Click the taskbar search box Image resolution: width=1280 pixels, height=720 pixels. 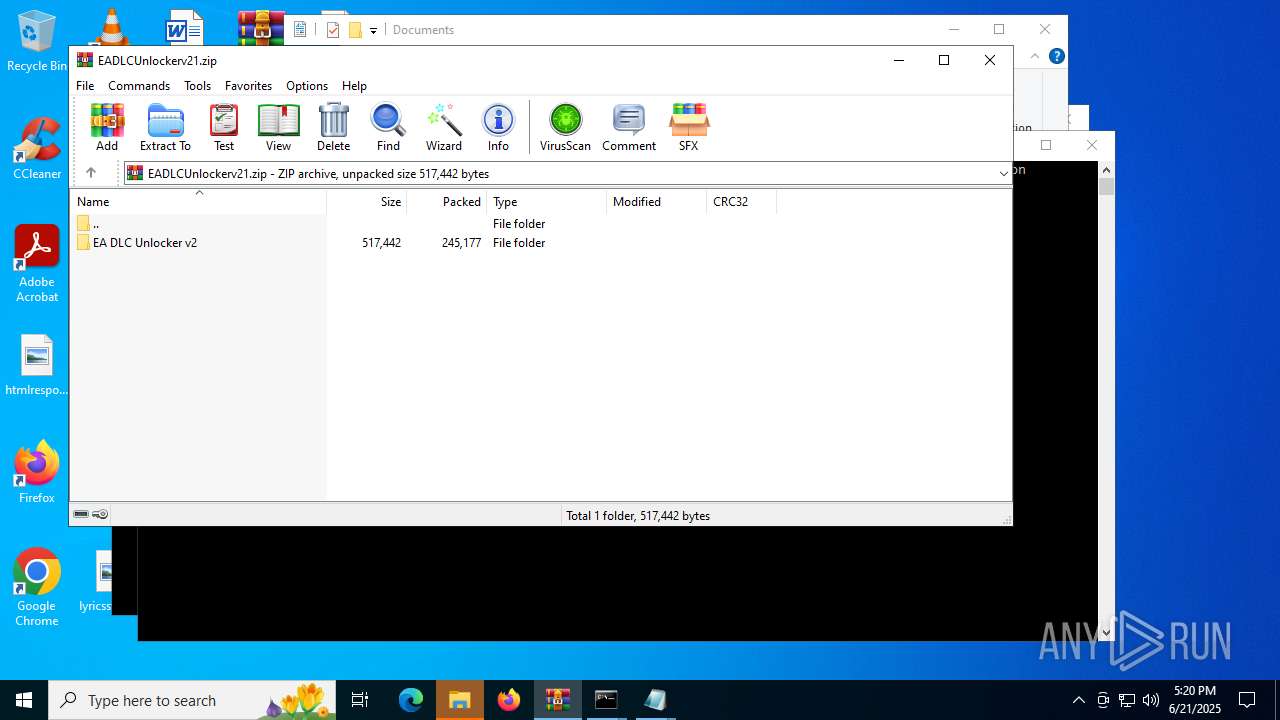pos(192,700)
